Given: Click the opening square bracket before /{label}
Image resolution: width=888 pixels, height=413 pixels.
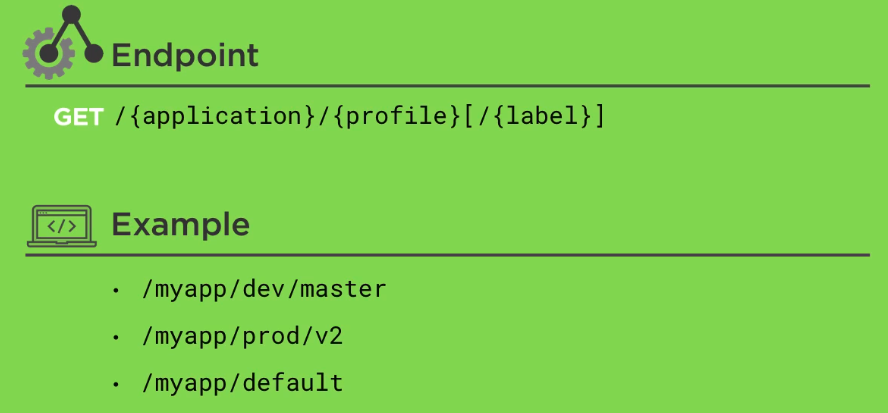Looking at the screenshot, I should click(468, 117).
